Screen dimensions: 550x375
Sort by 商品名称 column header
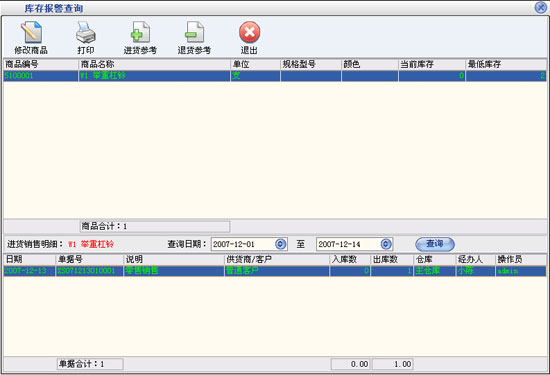coord(154,64)
